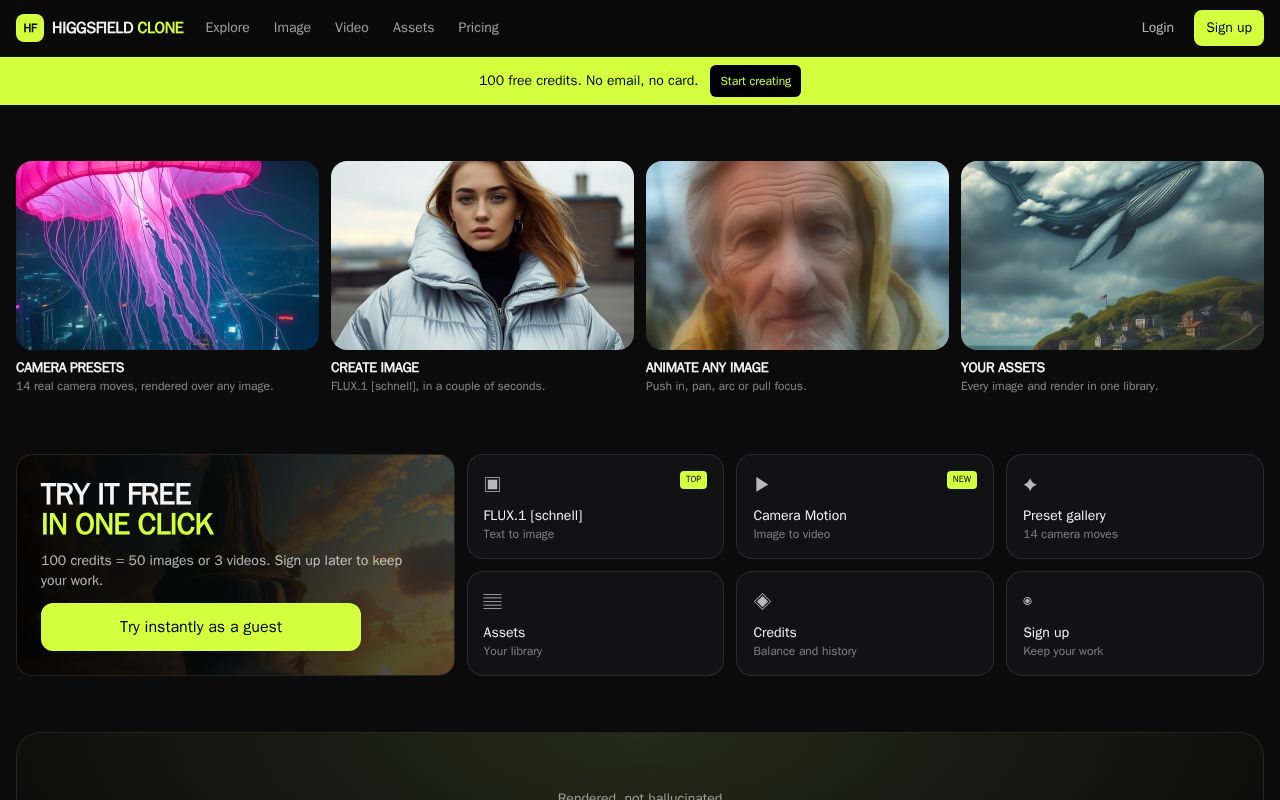1280x800 pixels.
Task: Click the TOP badge on FLUX.1 card
Action: (693, 480)
